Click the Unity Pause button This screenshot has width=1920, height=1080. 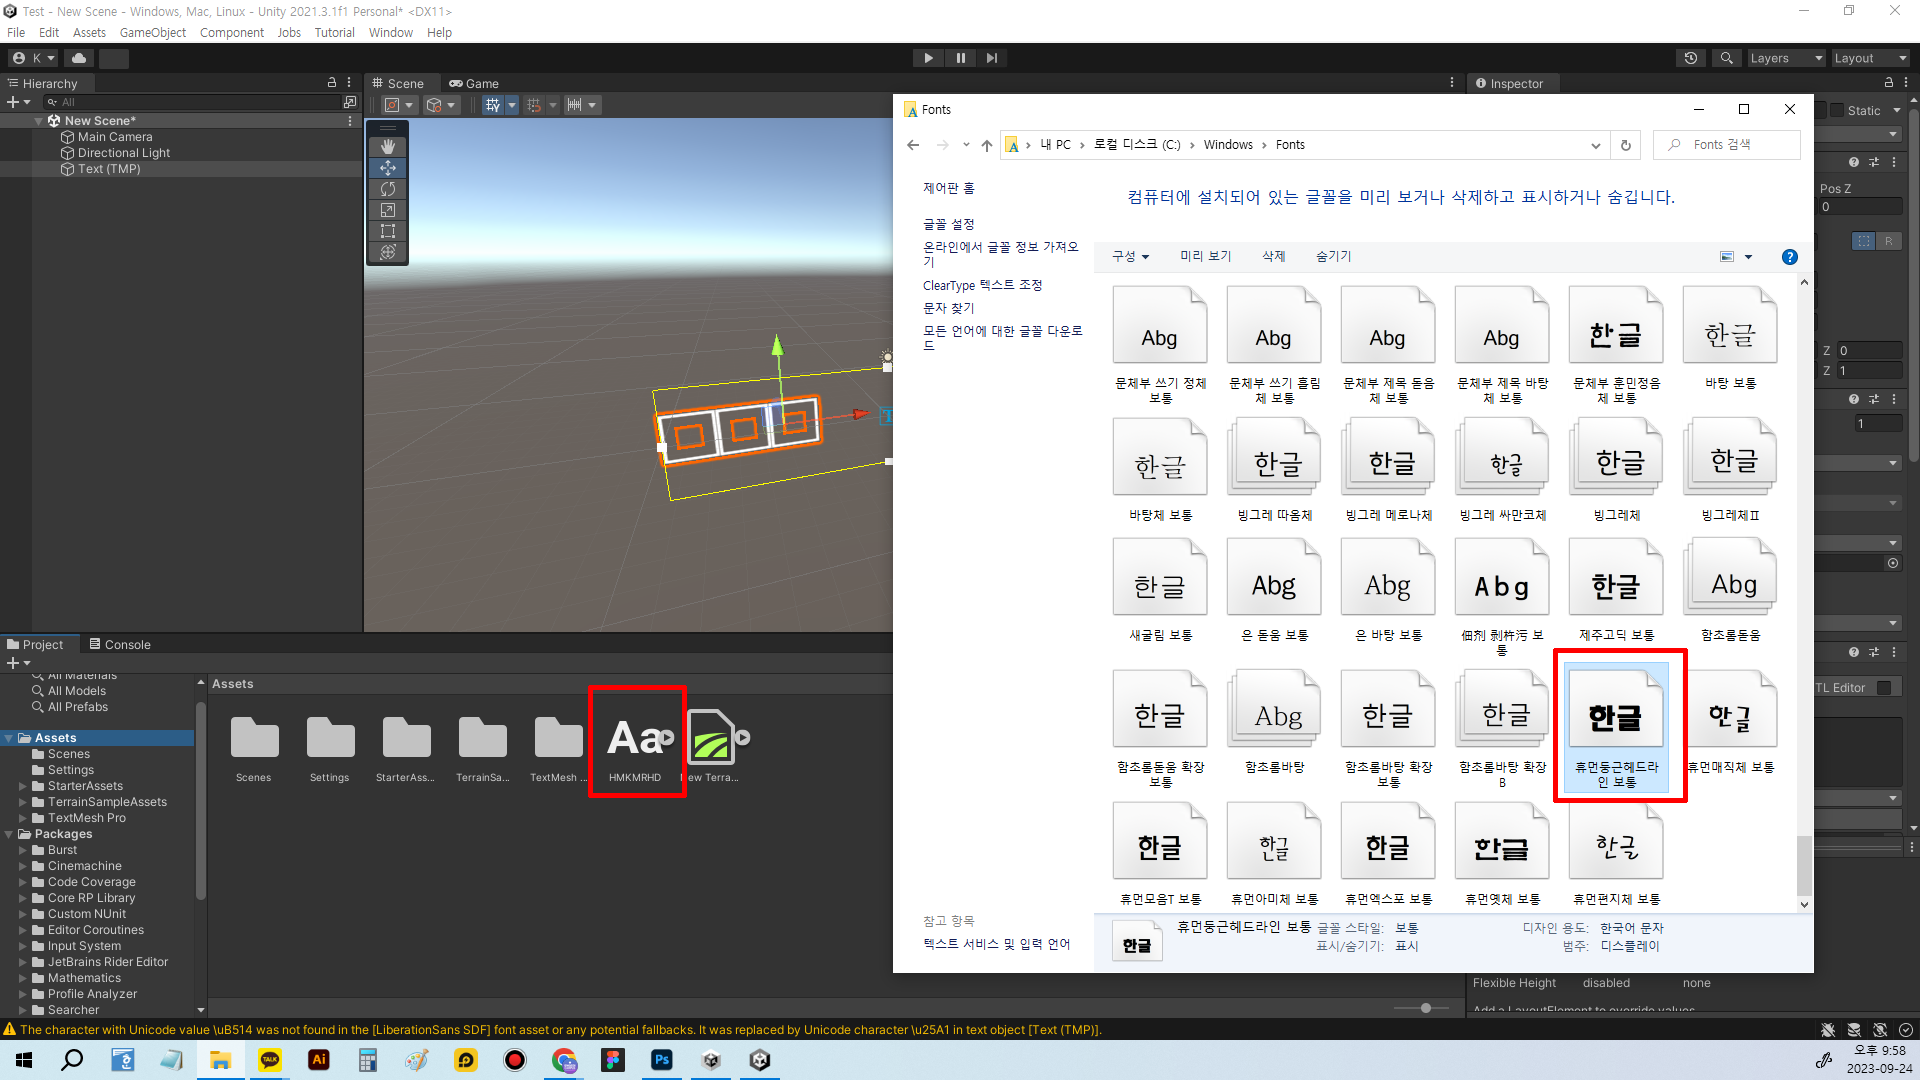[960, 58]
